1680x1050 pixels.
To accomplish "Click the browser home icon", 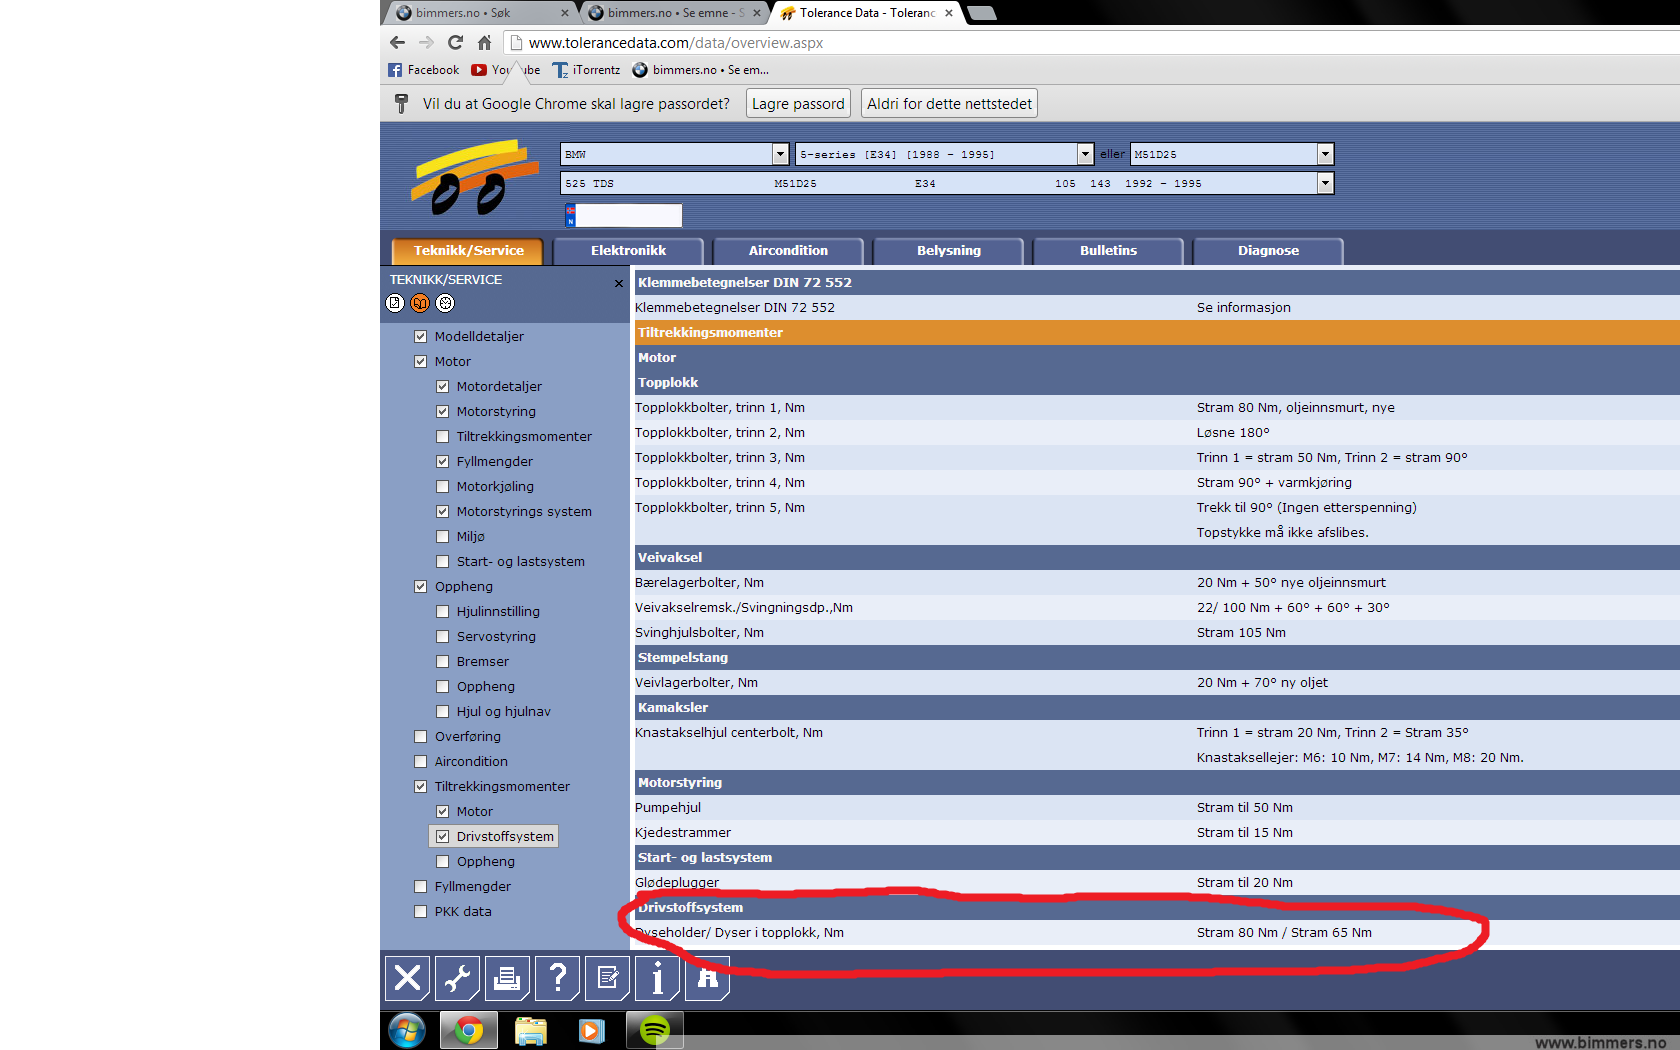I will 484,42.
